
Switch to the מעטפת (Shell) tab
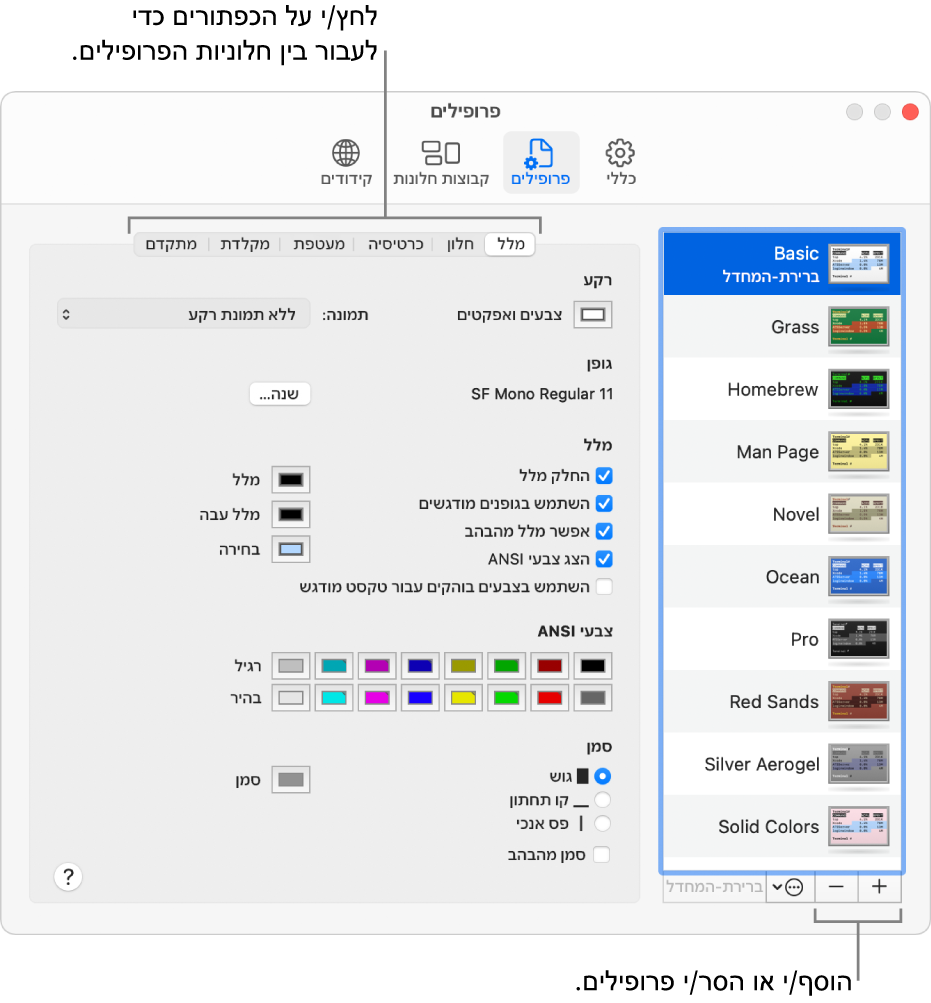[x=319, y=244]
